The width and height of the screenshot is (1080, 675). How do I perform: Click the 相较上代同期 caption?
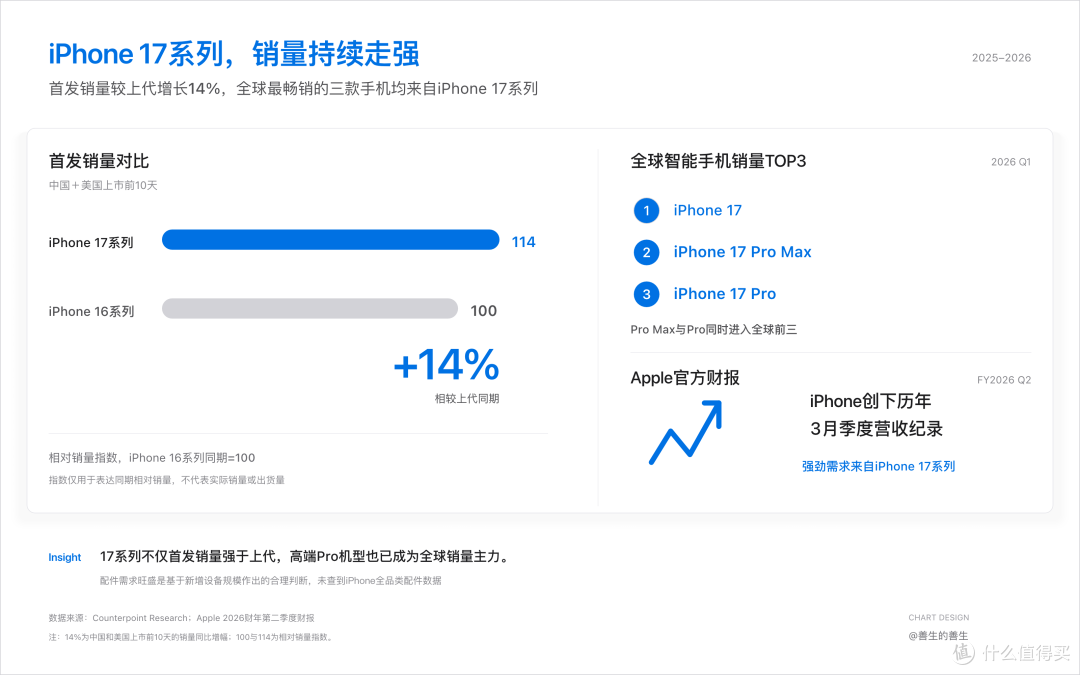[x=466, y=399]
